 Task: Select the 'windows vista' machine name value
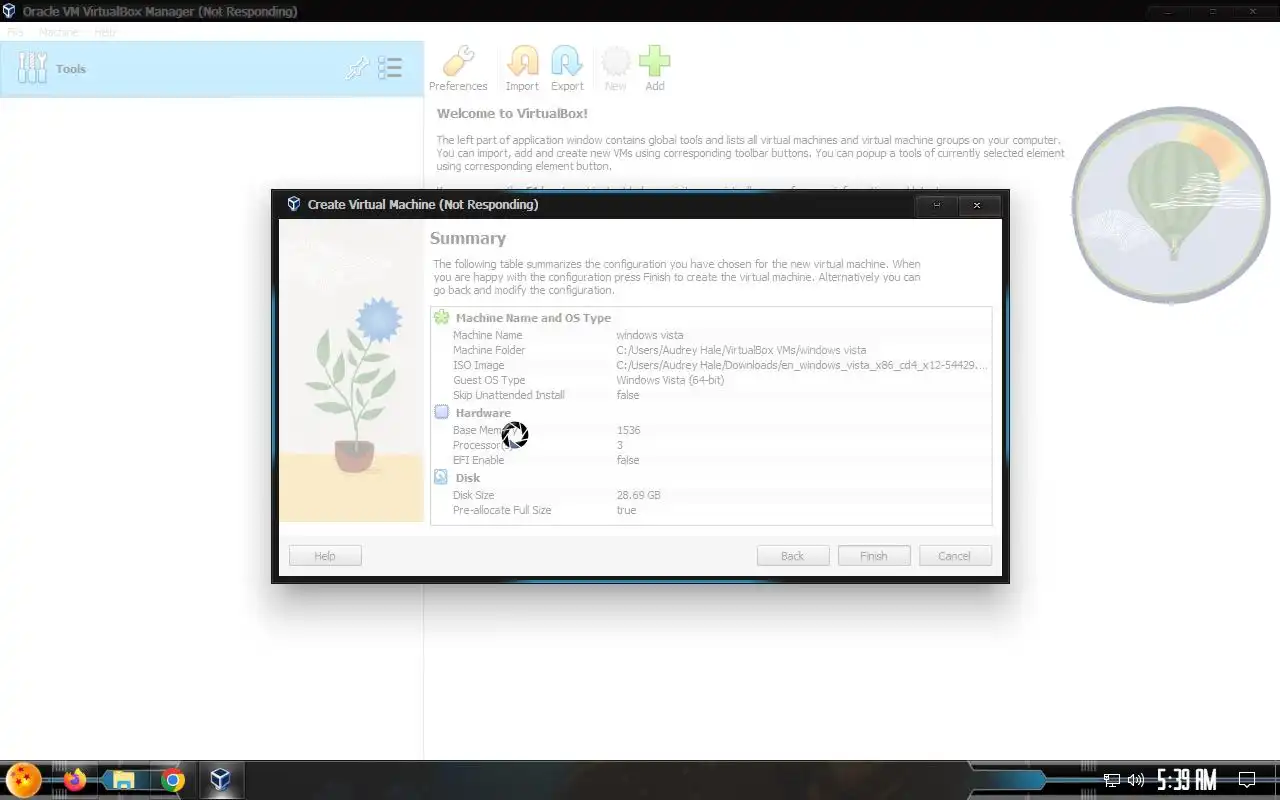coord(650,335)
